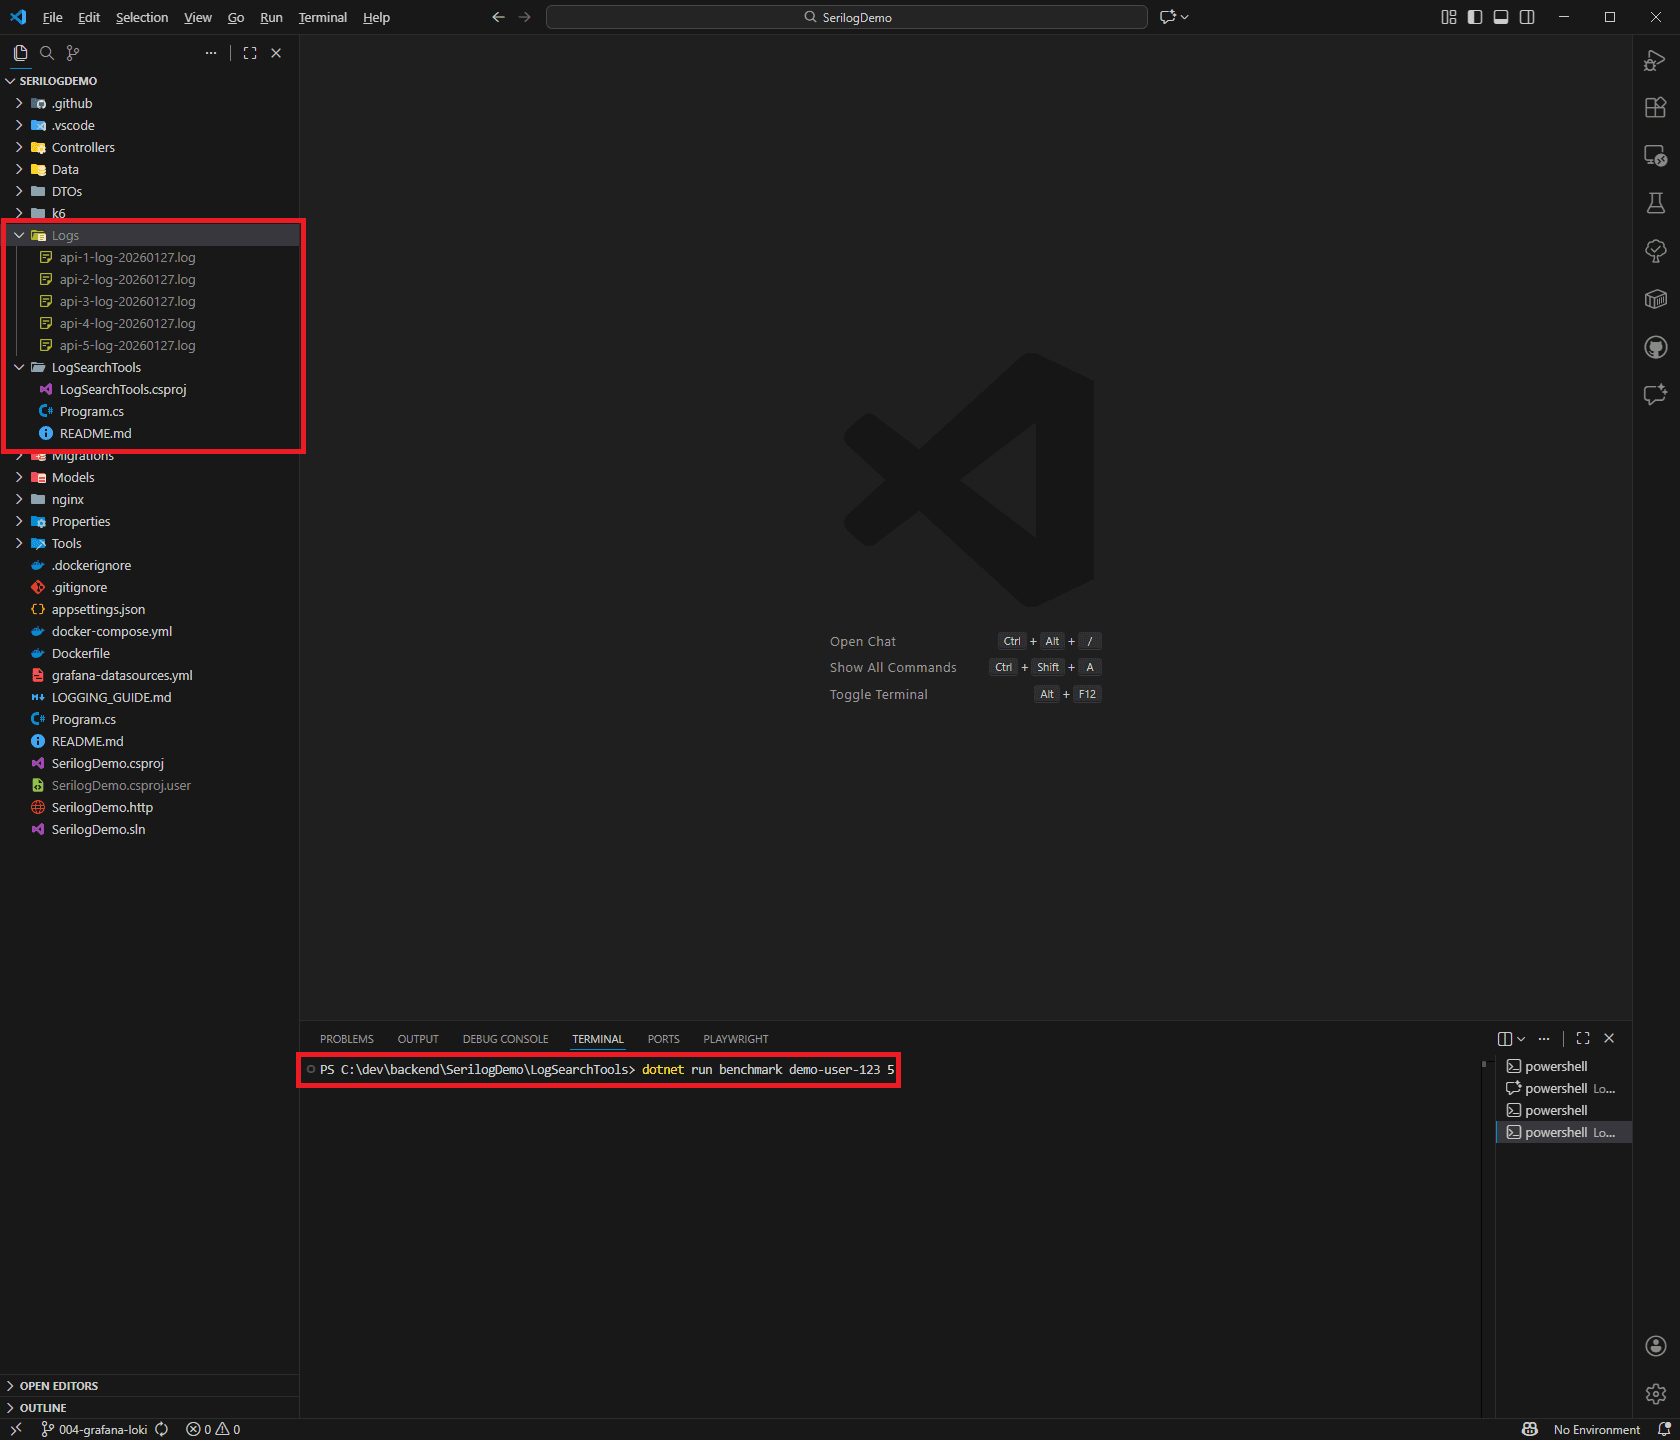Viewport: 1680px width, 1440px height.
Task: Open the Remote Explorer icon
Action: pos(1656,156)
